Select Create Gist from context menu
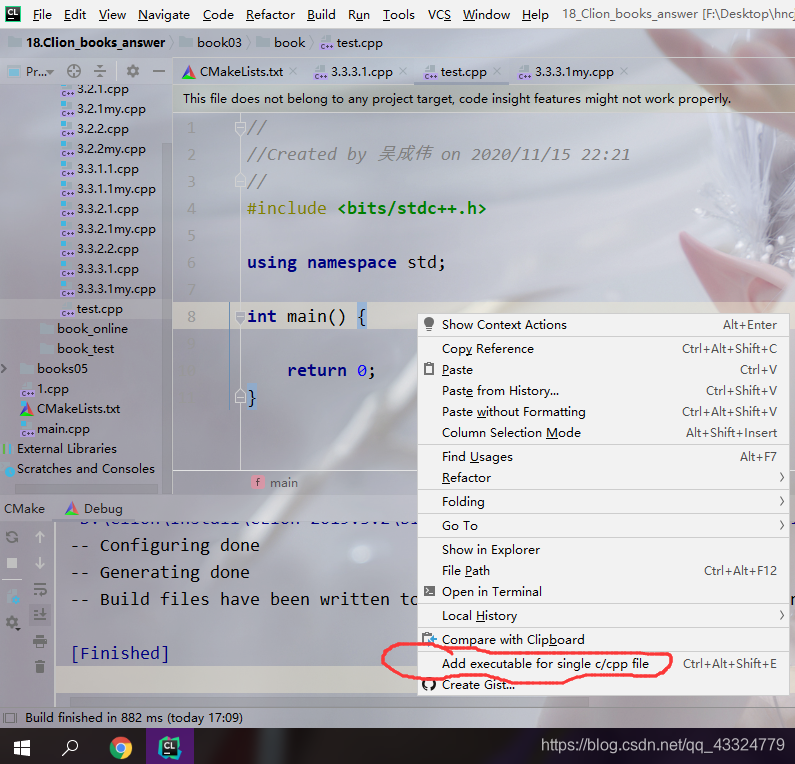The image size is (795, 764). pyautogui.click(x=603, y=685)
